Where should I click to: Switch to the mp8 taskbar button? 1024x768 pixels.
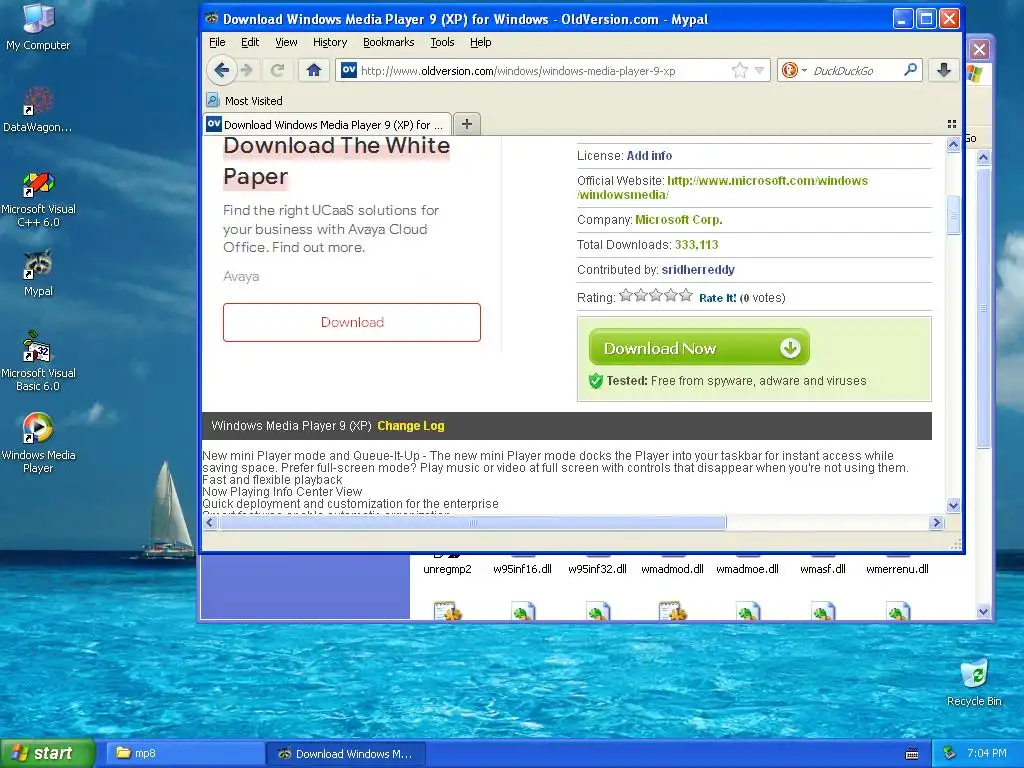click(x=185, y=753)
